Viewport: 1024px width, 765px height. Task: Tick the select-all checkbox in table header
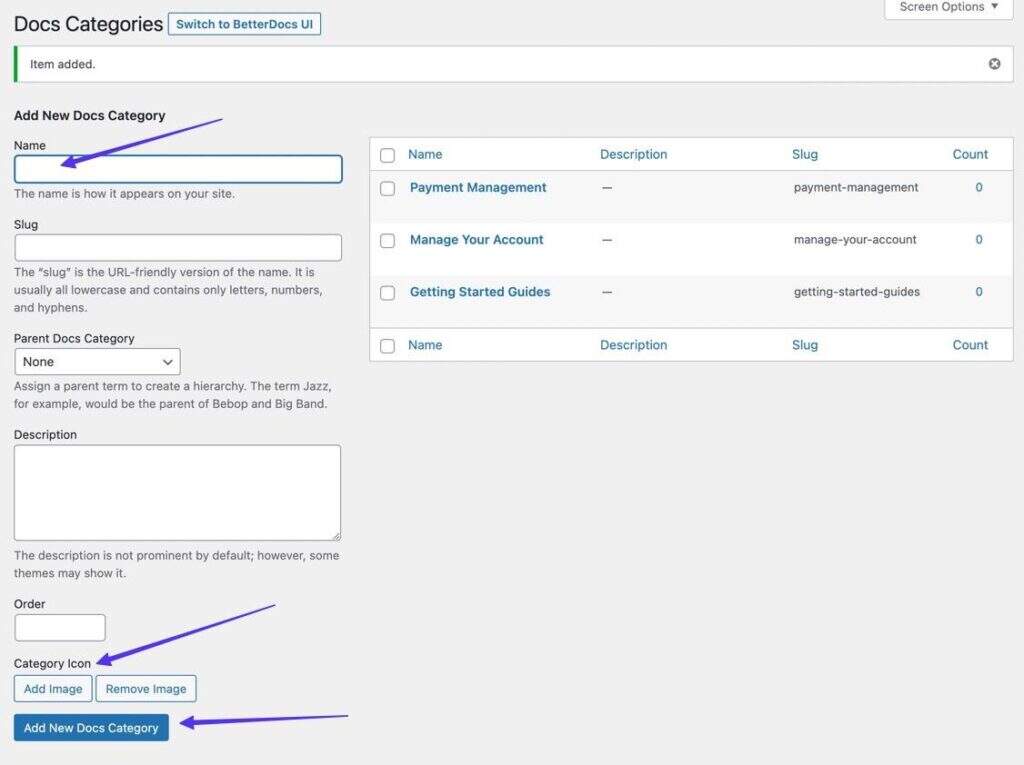[x=388, y=155]
